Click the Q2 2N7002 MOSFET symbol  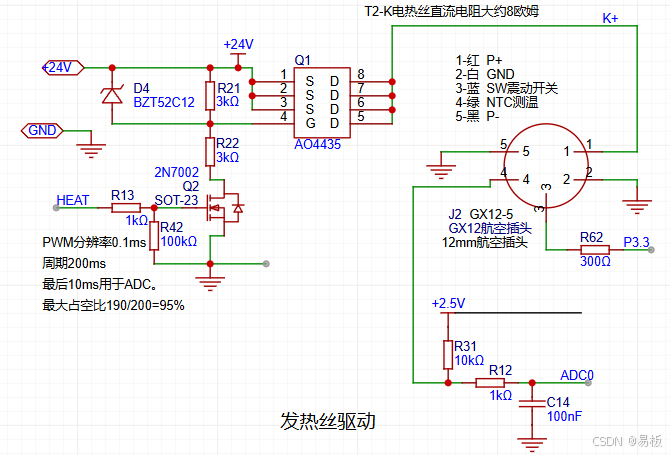pyautogui.click(x=224, y=208)
